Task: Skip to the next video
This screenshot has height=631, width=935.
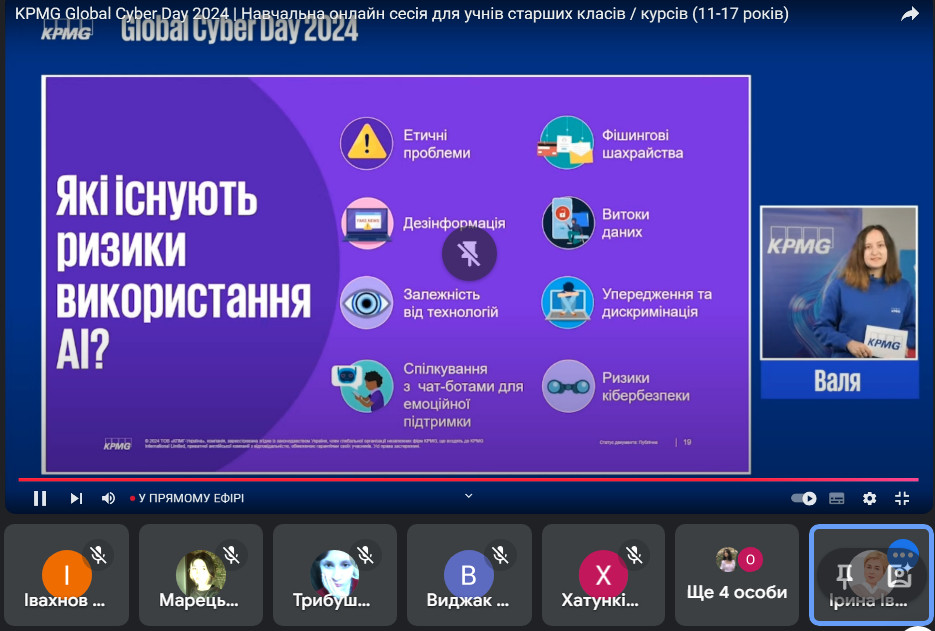Action: 76,498
